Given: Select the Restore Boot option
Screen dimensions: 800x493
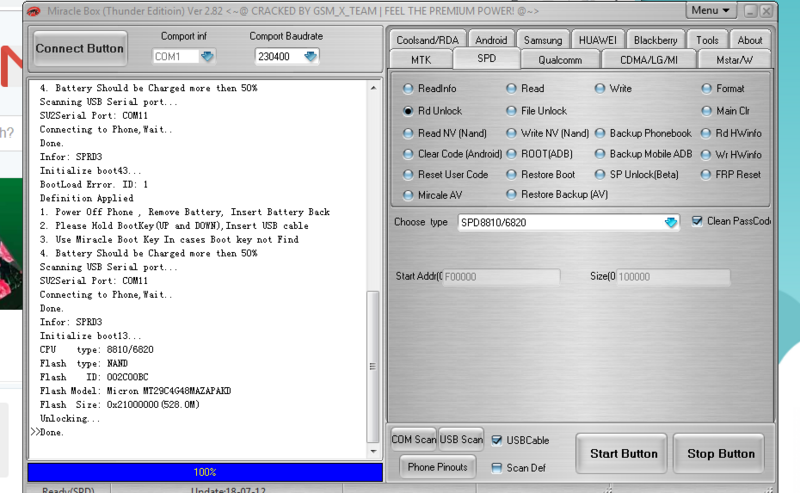Looking at the screenshot, I should point(540,175).
